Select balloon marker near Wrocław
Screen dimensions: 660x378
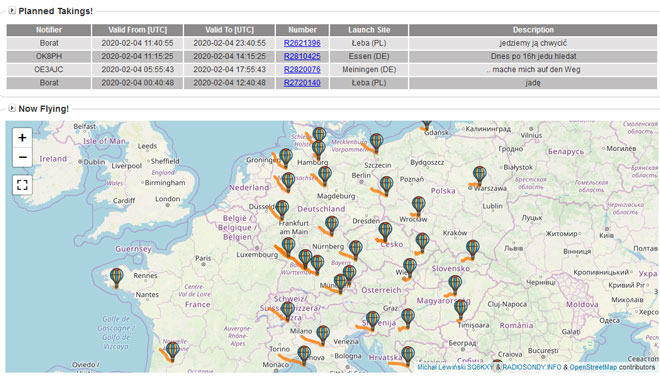pos(418,206)
